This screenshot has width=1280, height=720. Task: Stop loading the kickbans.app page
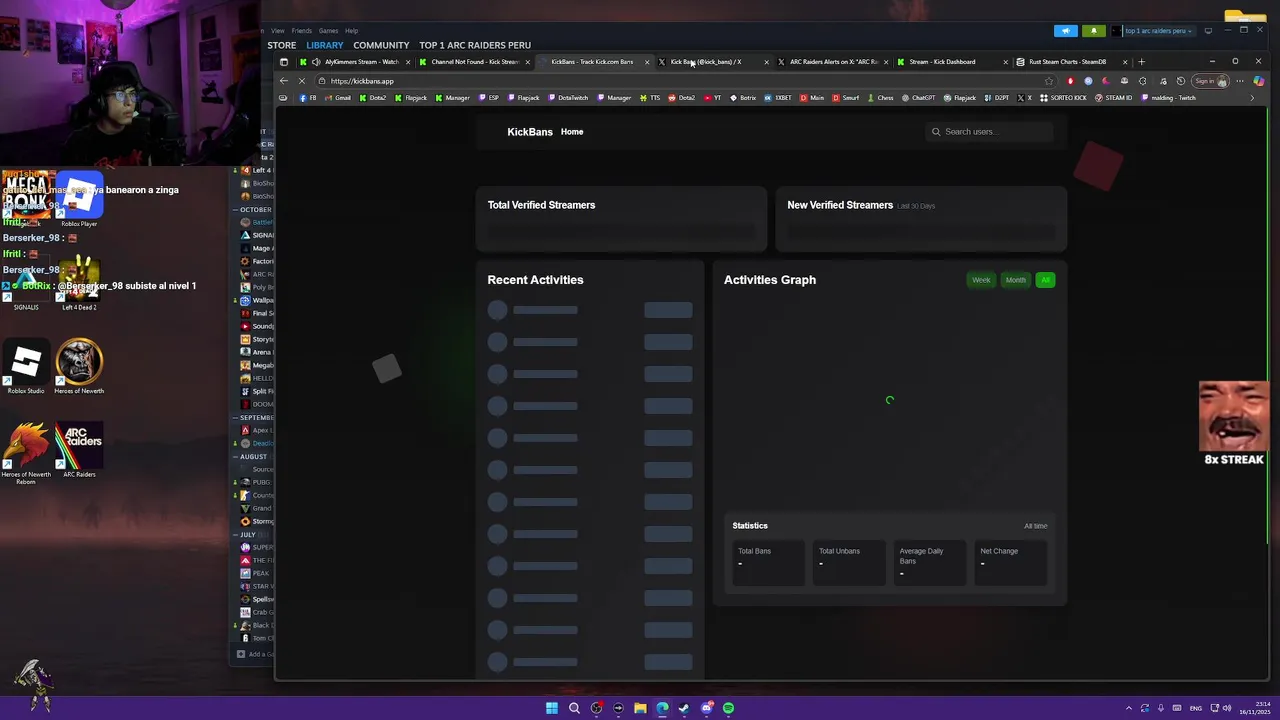302,81
